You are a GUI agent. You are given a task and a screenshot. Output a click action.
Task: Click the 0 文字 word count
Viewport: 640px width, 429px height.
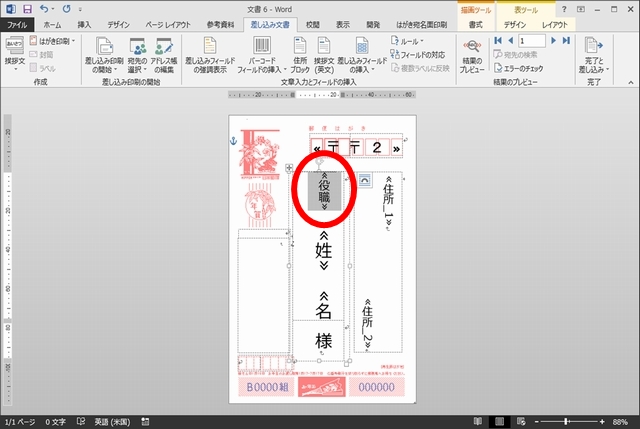pyautogui.click(x=55, y=422)
